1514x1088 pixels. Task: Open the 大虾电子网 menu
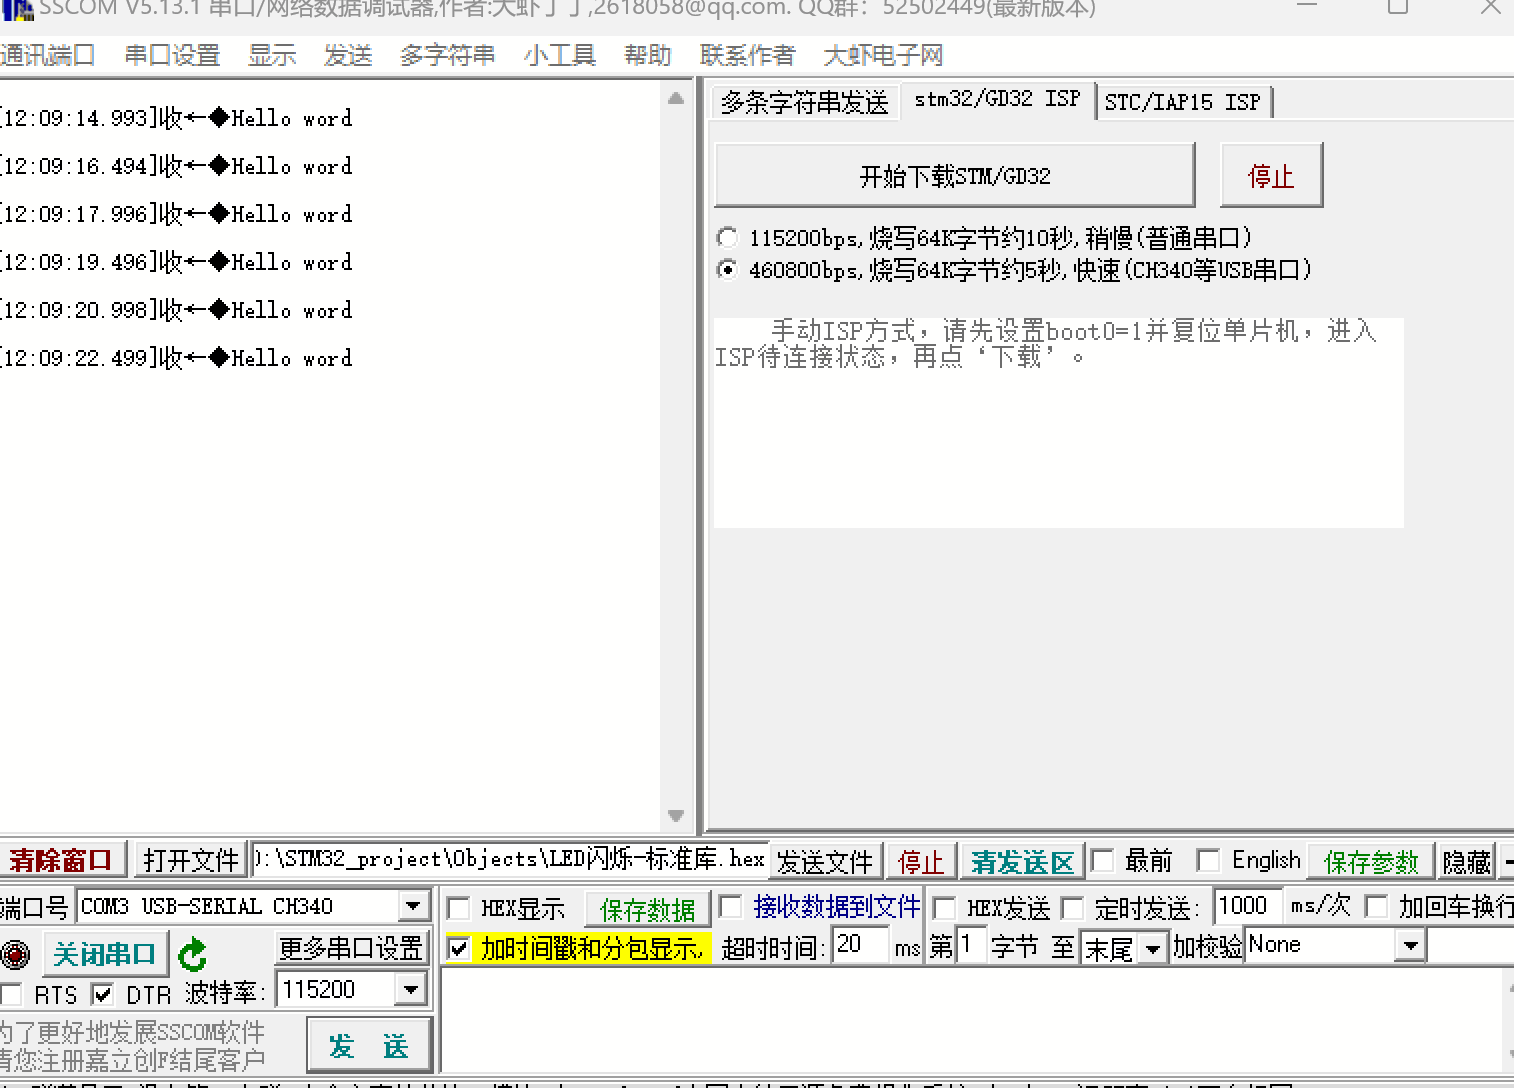point(883,55)
